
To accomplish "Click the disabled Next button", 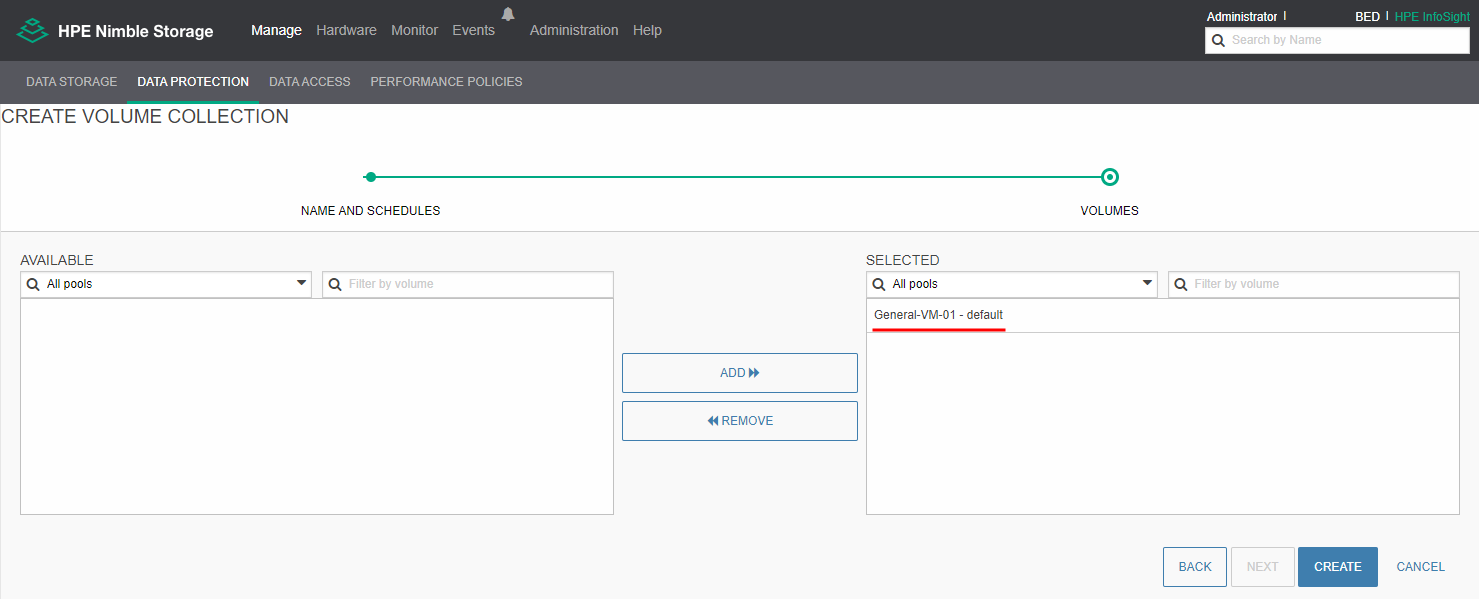I will click(1262, 567).
